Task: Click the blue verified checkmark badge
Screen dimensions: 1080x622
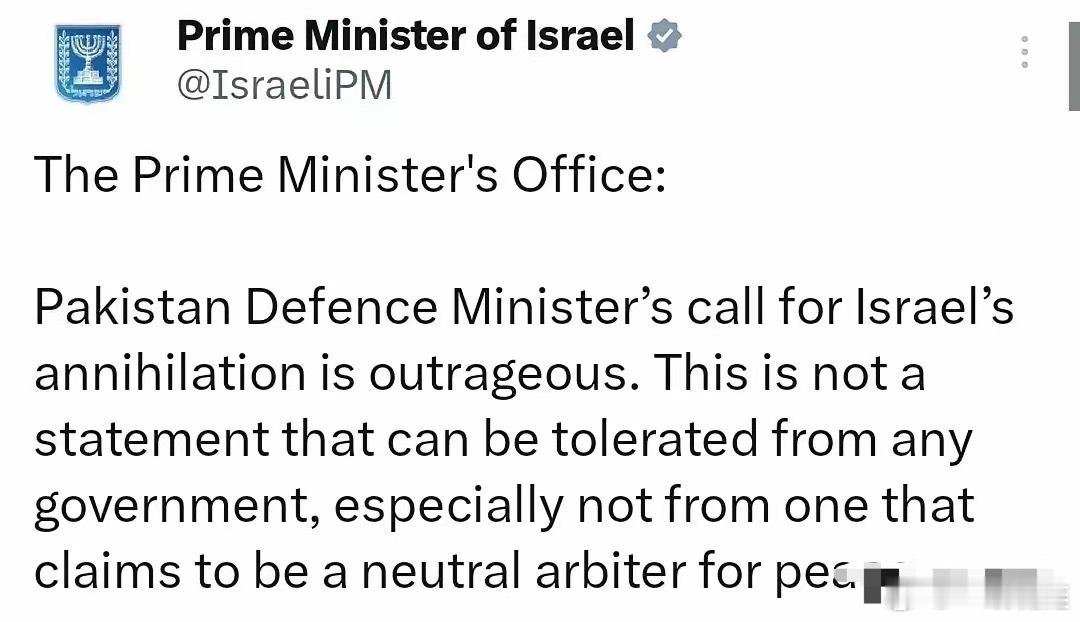Action: pos(664,38)
